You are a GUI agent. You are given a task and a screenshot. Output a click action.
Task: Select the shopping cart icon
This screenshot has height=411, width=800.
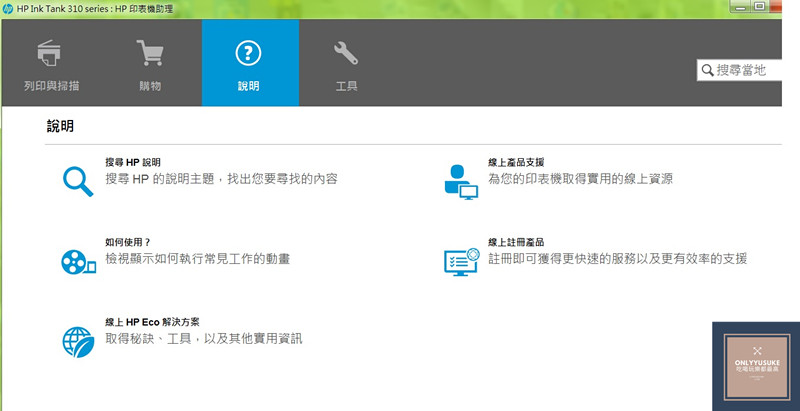tap(150, 53)
